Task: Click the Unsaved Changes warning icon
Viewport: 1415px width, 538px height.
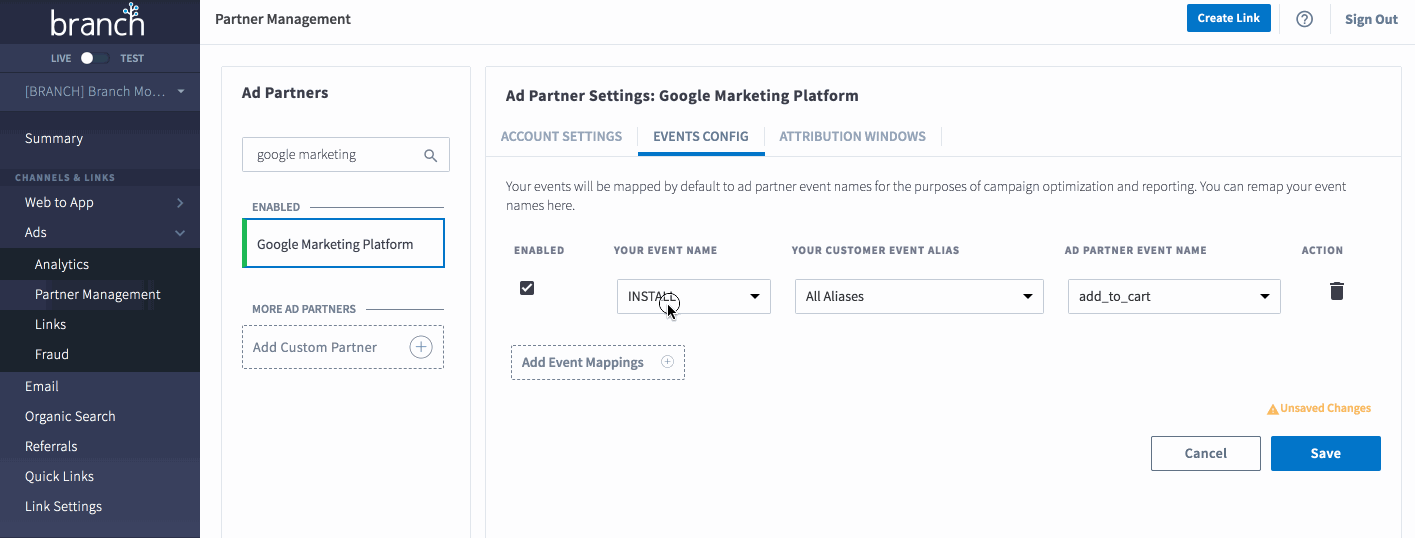Action: click(1272, 409)
